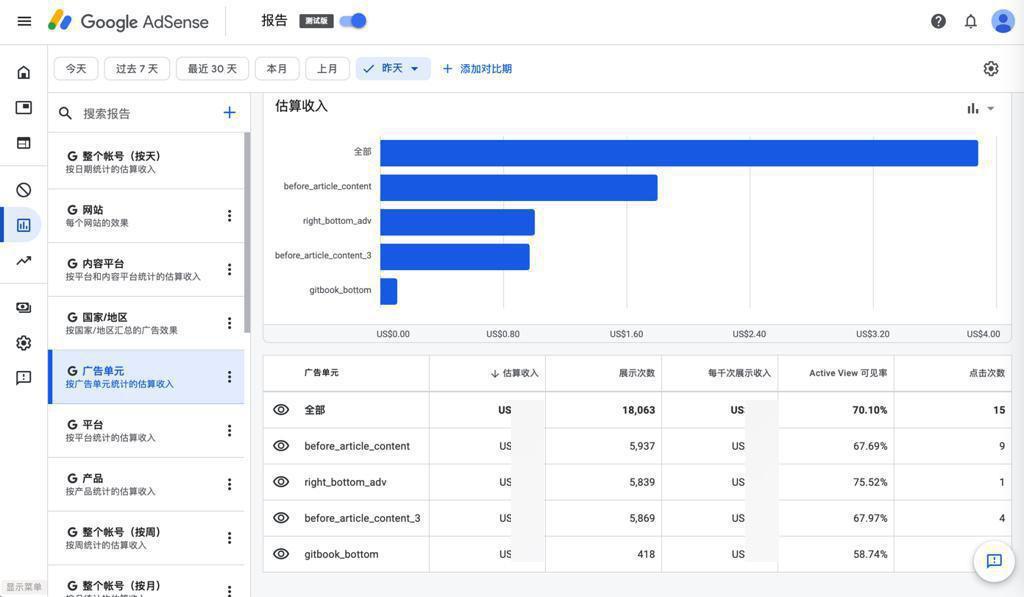Open more options for 国家/地区 report
Screen dimensions: 1024x597
pos(229,323)
